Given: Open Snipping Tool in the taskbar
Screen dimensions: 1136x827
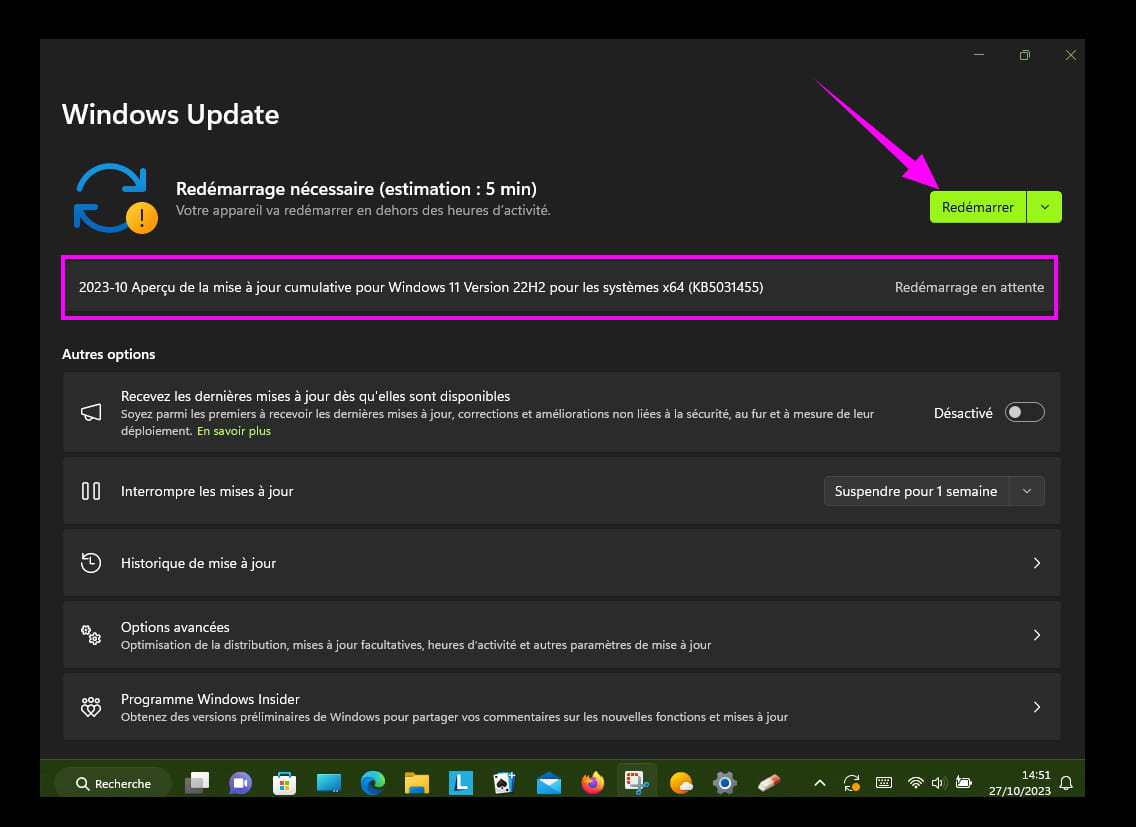Looking at the screenshot, I should (x=637, y=783).
